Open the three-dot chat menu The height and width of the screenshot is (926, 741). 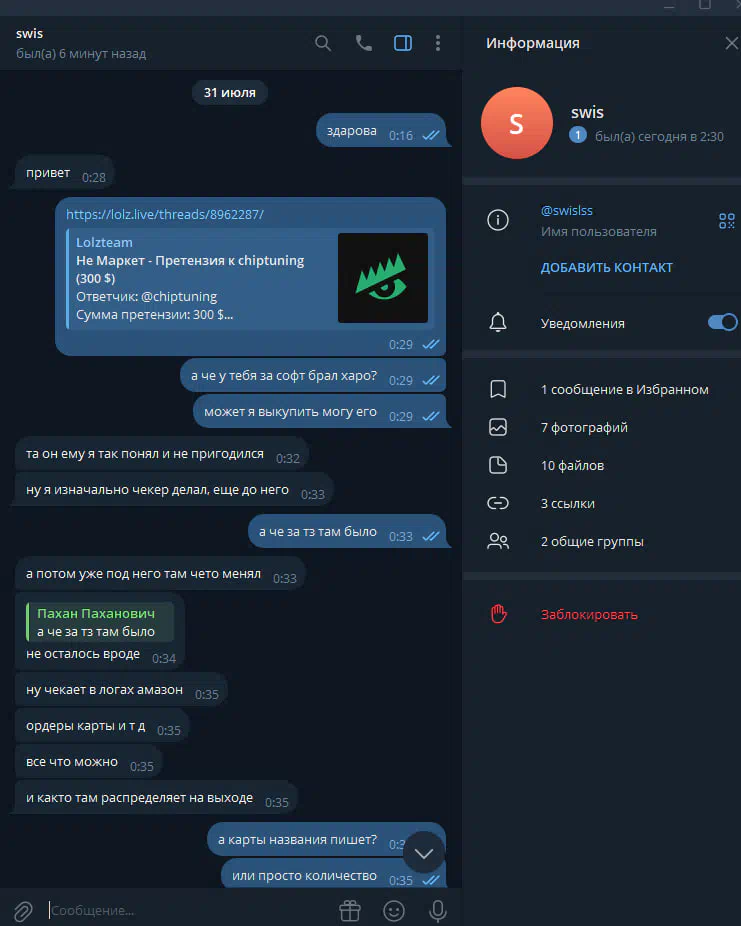(438, 43)
